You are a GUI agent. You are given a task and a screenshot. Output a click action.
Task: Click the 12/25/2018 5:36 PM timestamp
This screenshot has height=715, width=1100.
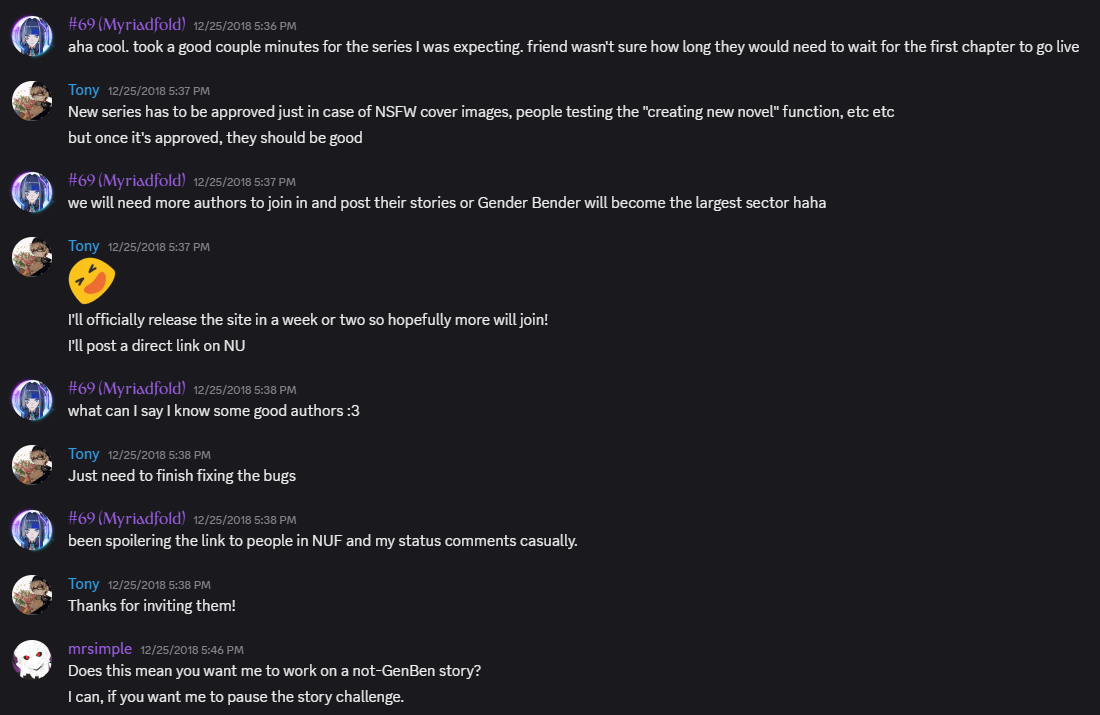[245, 25]
